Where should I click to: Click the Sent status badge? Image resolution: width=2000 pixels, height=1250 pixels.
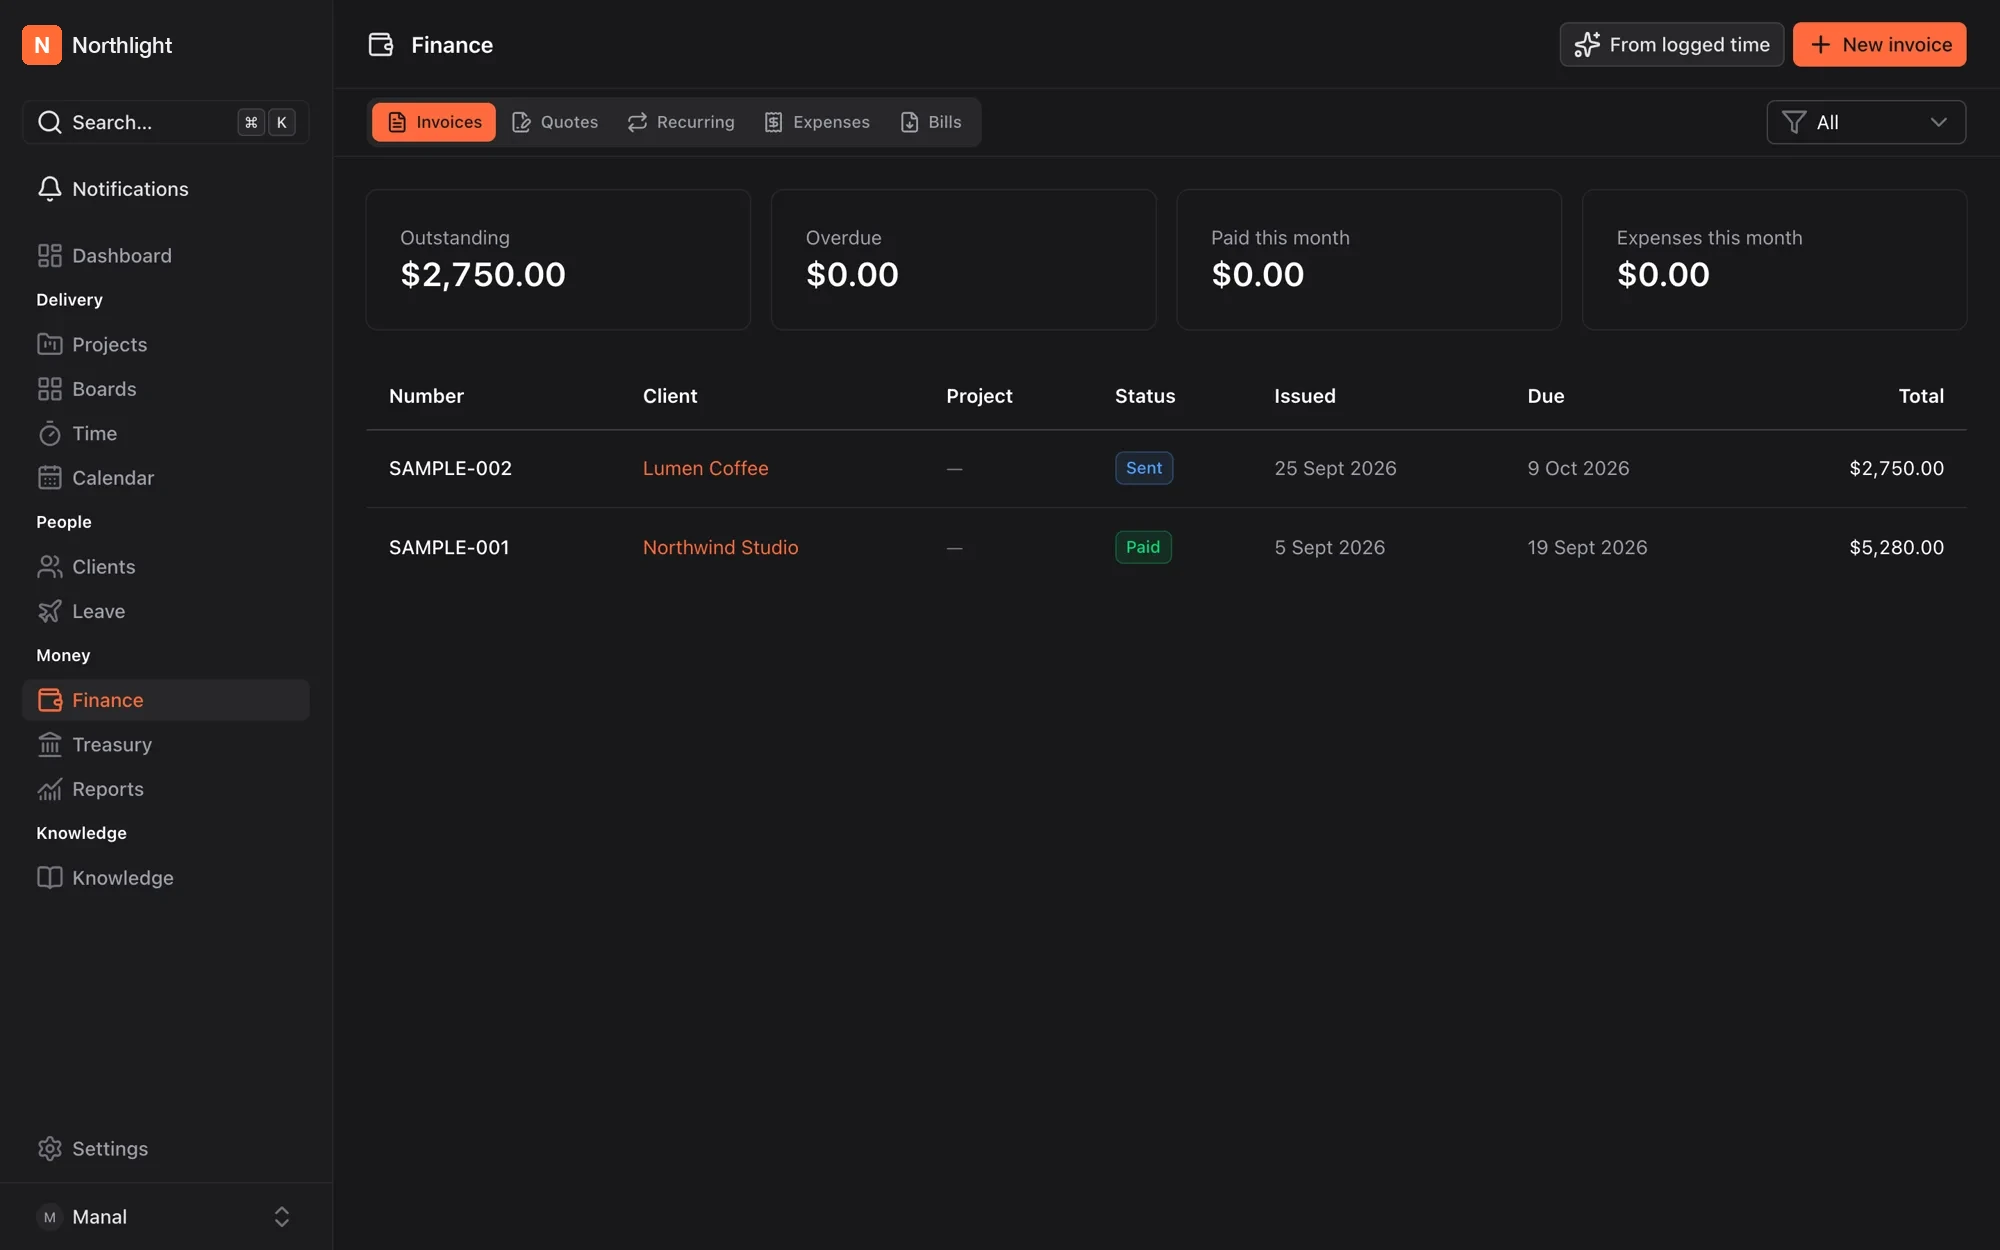click(1144, 468)
